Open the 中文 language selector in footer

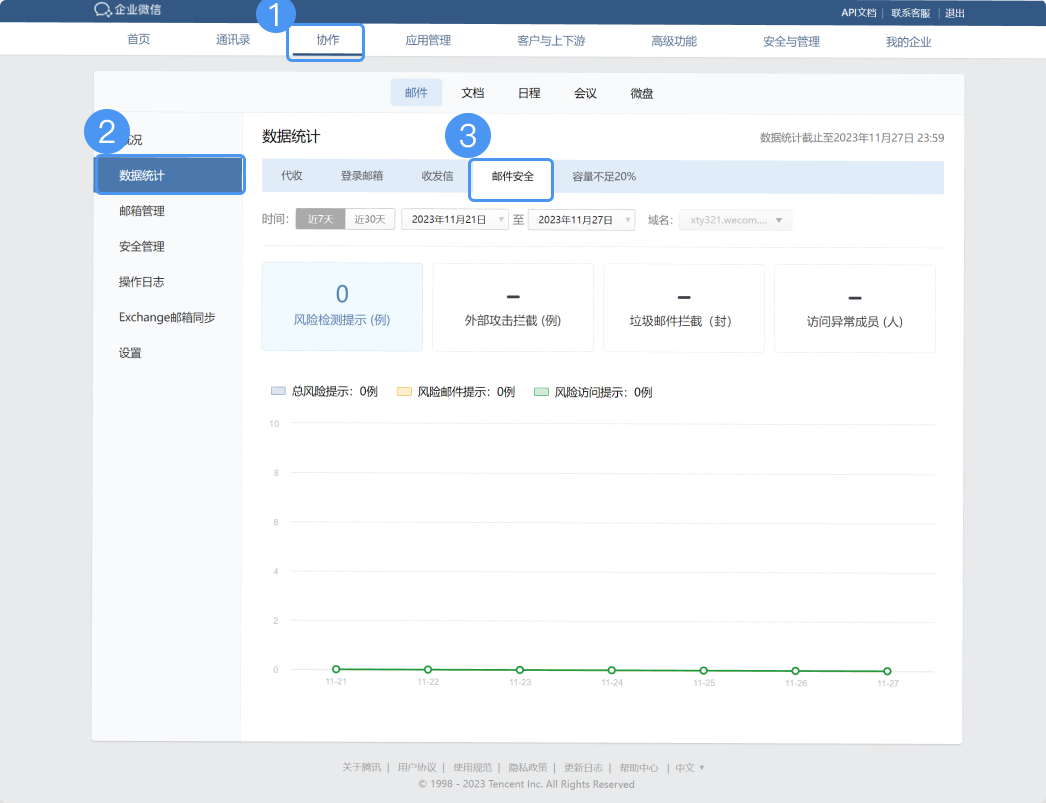[689, 768]
